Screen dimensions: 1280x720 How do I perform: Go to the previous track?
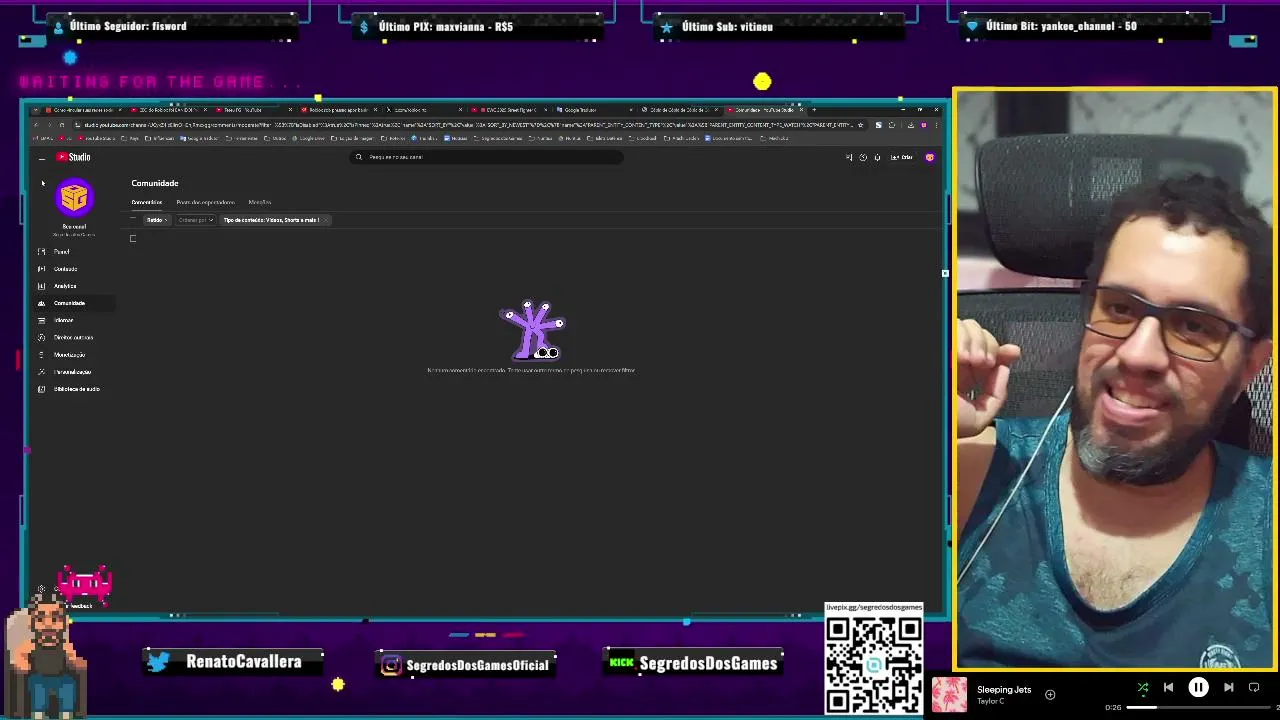pyautogui.click(x=1168, y=687)
